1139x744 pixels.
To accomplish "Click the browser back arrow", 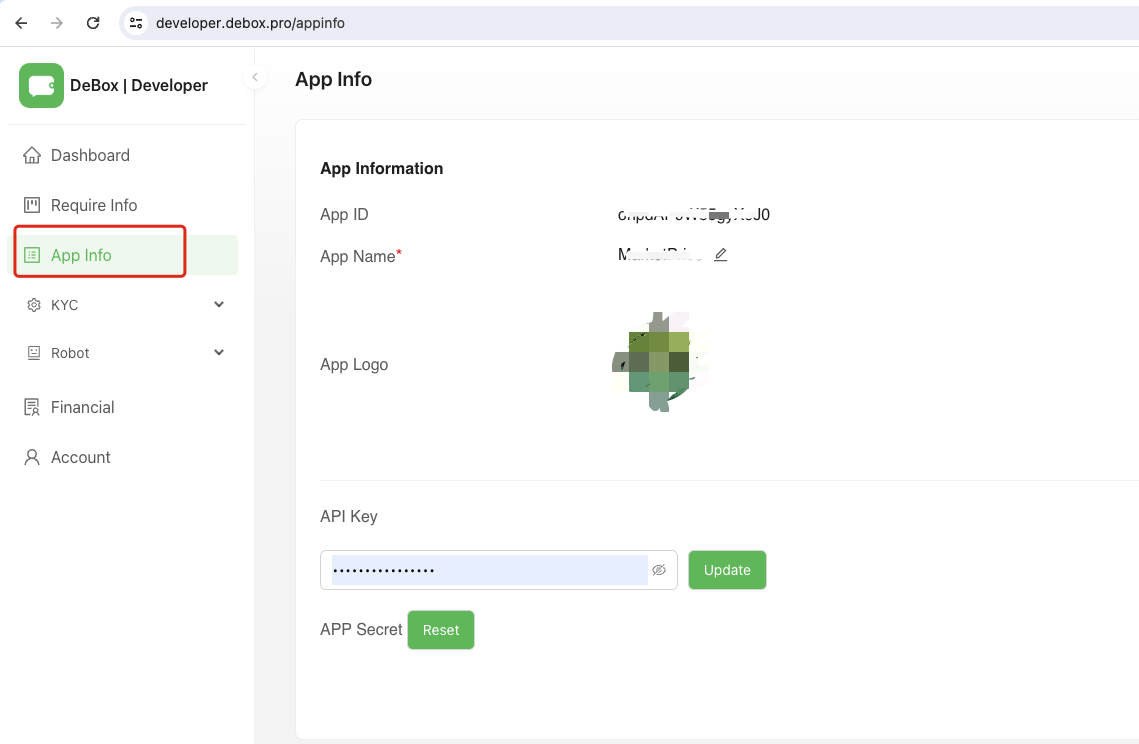I will click(x=21, y=23).
